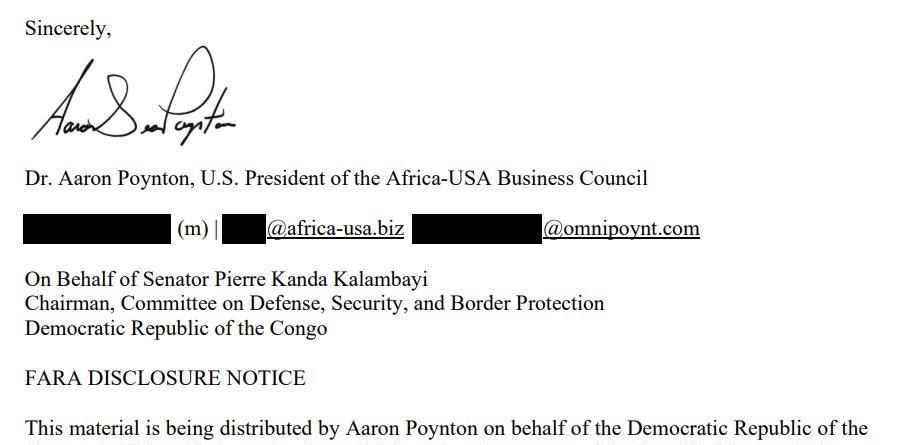This screenshot has width=901, height=445.
Task: Click the 'This material is being distributed' sentence
Action: tap(446, 429)
